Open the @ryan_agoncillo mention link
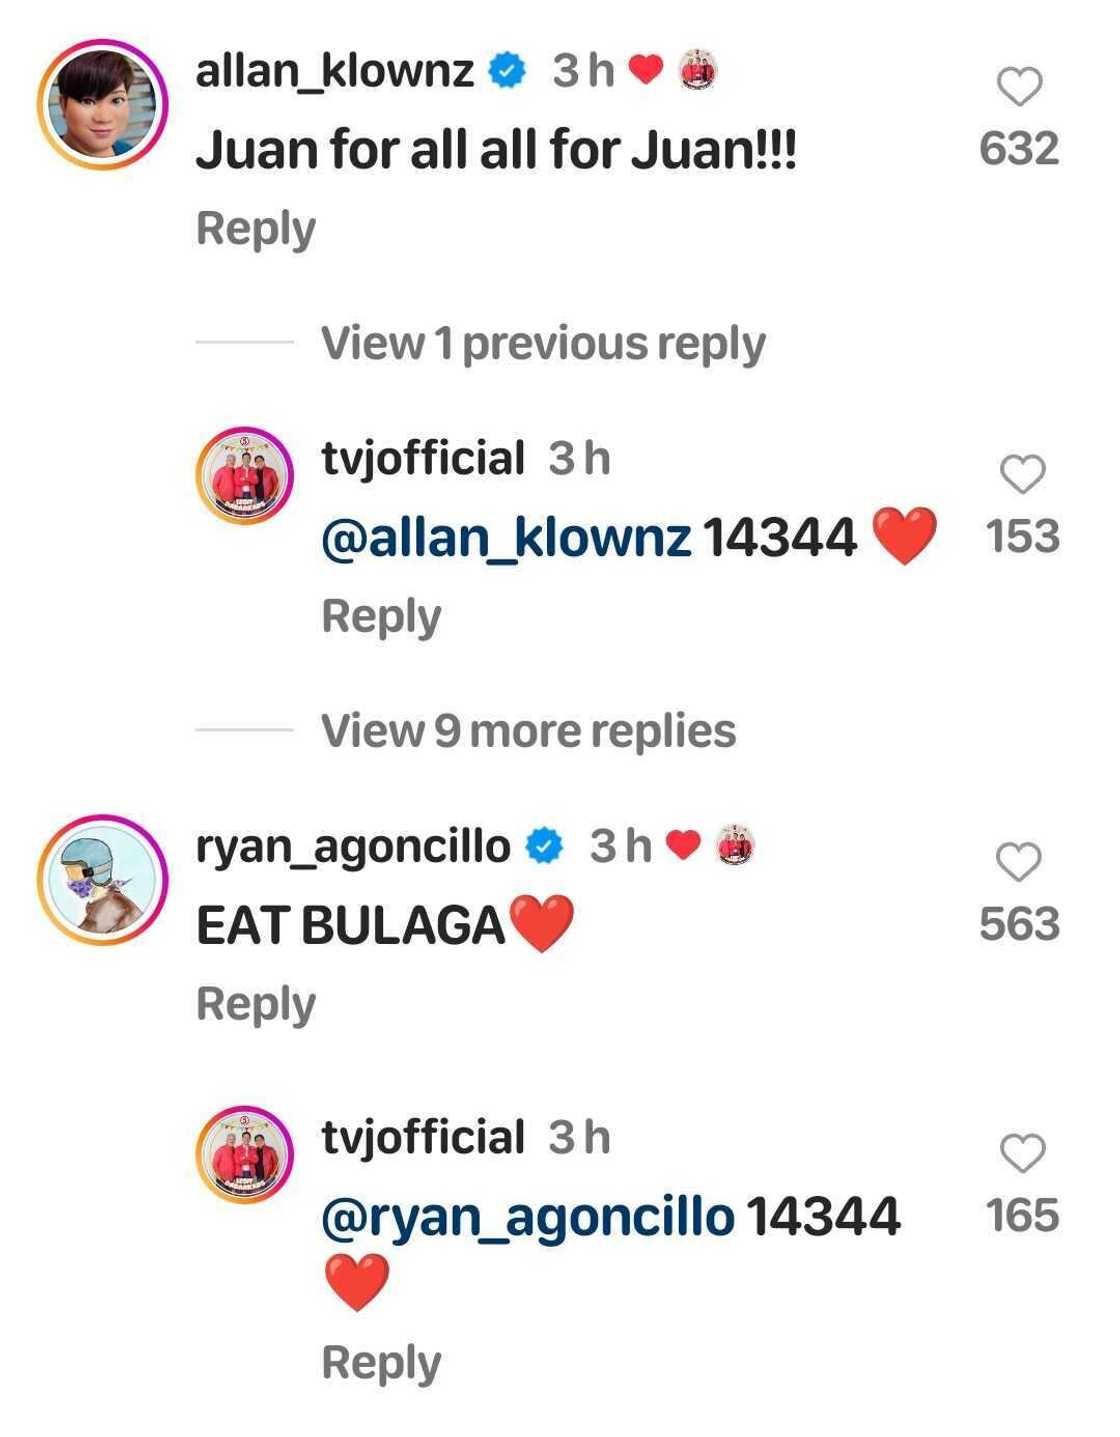 tap(528, 1218)
